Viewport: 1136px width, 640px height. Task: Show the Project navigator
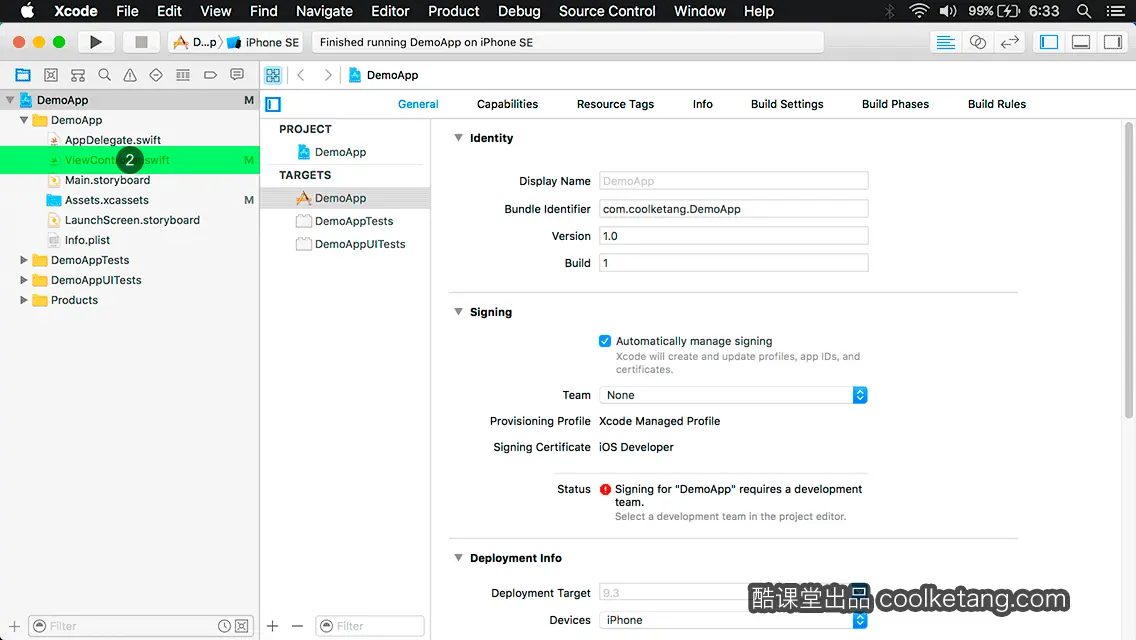(23, 75)
